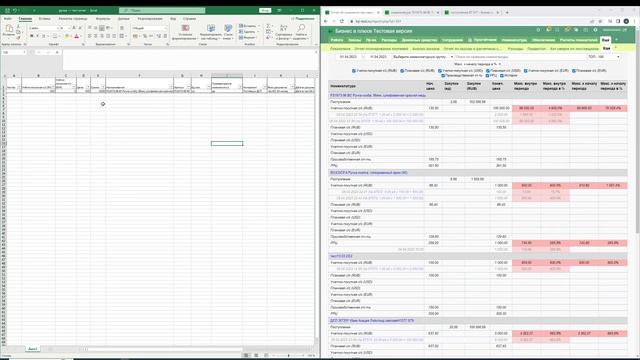
Task: Click the Save icon in Excel title bar
Action: (7, 10)
